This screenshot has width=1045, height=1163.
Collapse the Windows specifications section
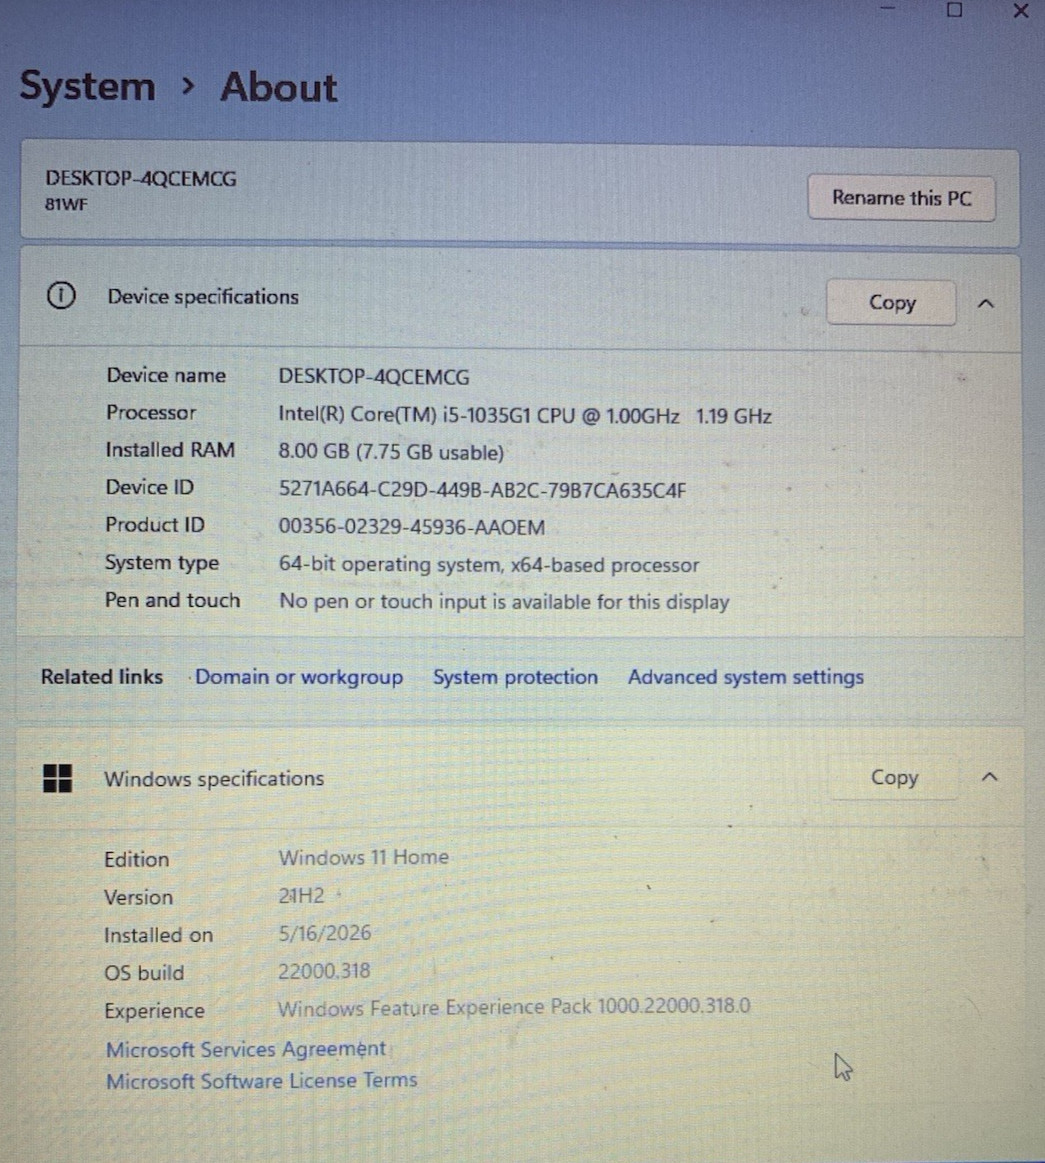989,777
